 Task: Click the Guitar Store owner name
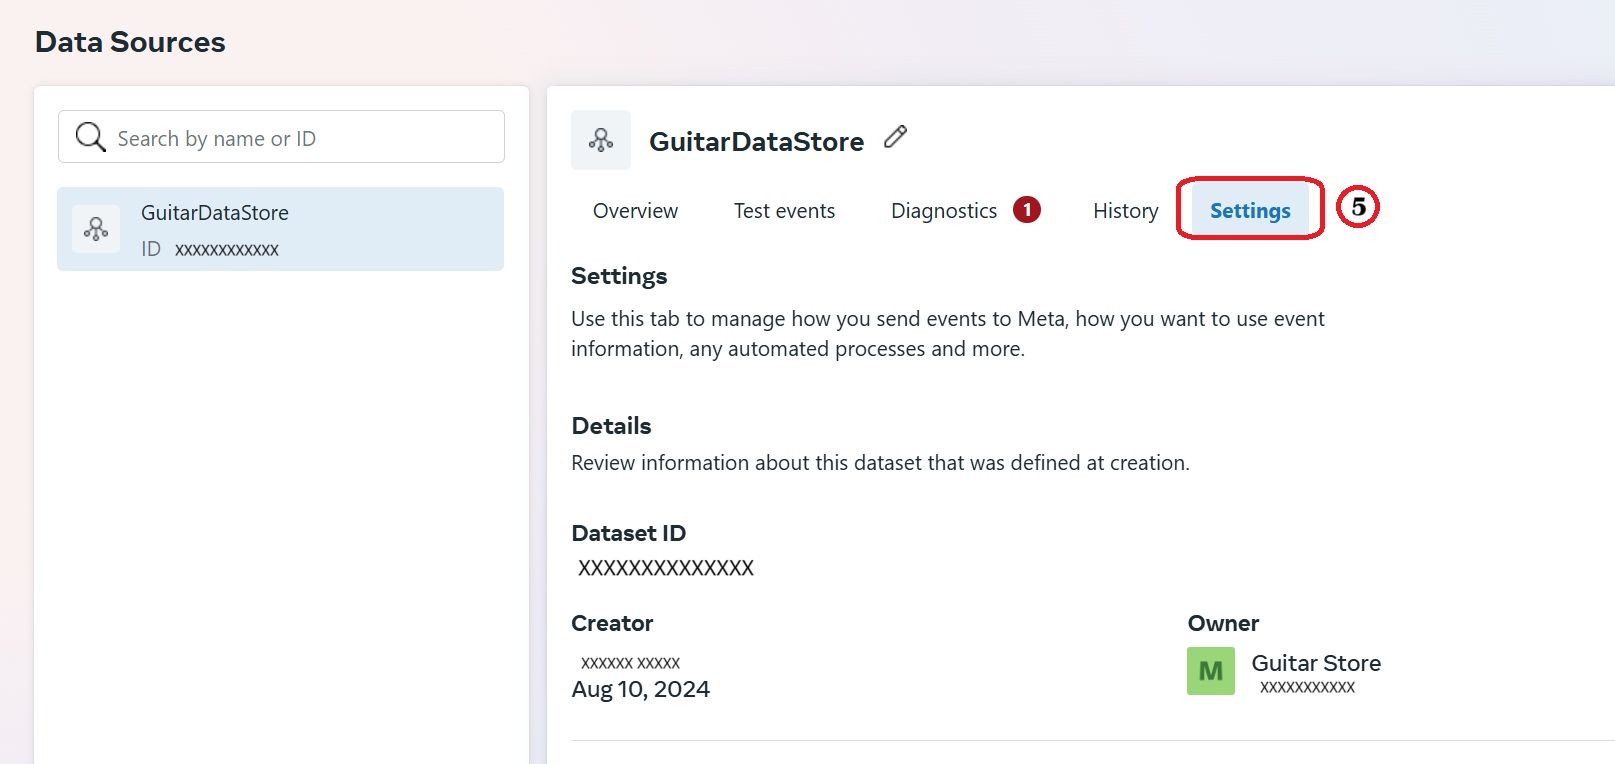[x=1316, y=663]
